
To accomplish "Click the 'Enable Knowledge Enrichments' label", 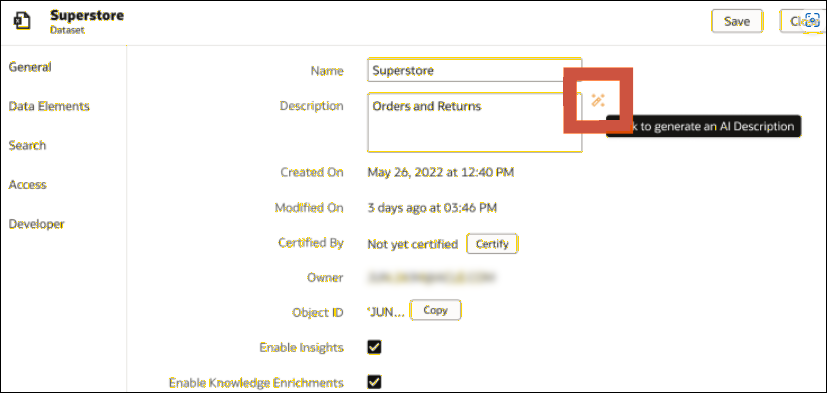I will [256, 382].
